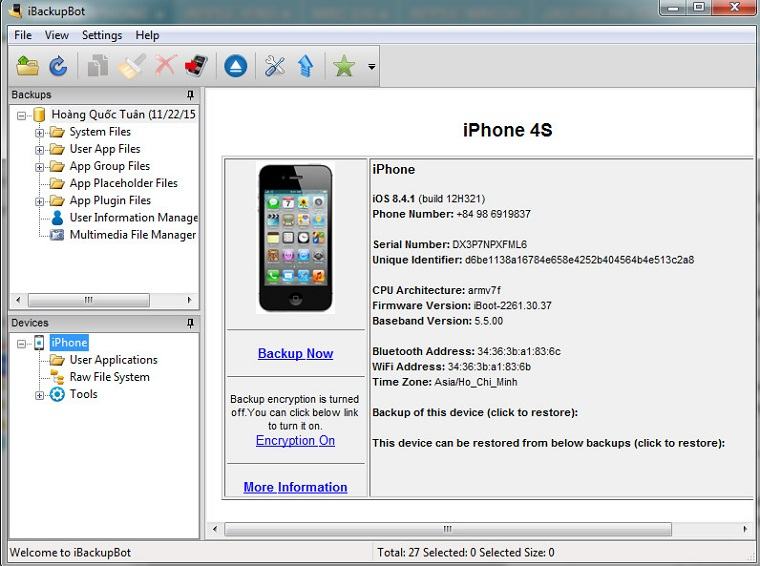This screenshot has width=760, height=566.
Task: Click the 'Asia/Ho_Chi_Minh' time zone value
Action: point(476,382)
